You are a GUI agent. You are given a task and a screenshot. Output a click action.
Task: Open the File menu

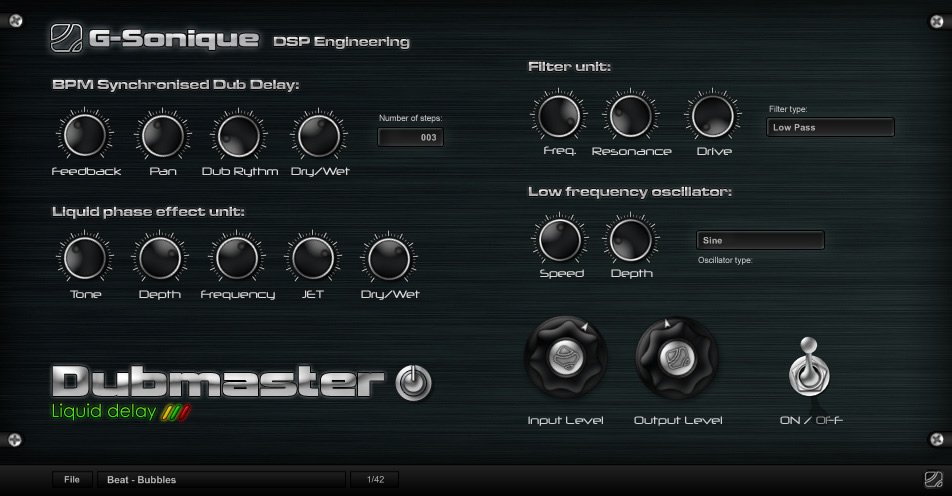72,480
